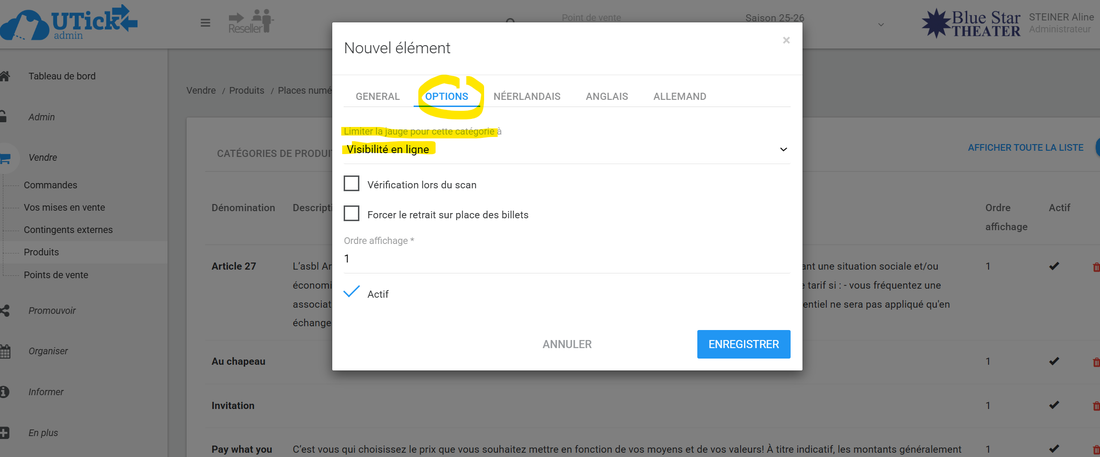Close the Nouvel élément dialog
Screen dimensions: 1100x457
click(x=786, y=41)
